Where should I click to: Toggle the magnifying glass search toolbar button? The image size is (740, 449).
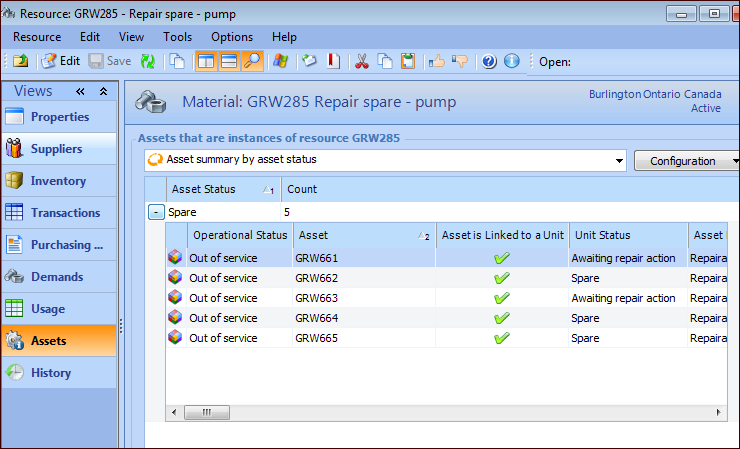click(x=252, y=61)
